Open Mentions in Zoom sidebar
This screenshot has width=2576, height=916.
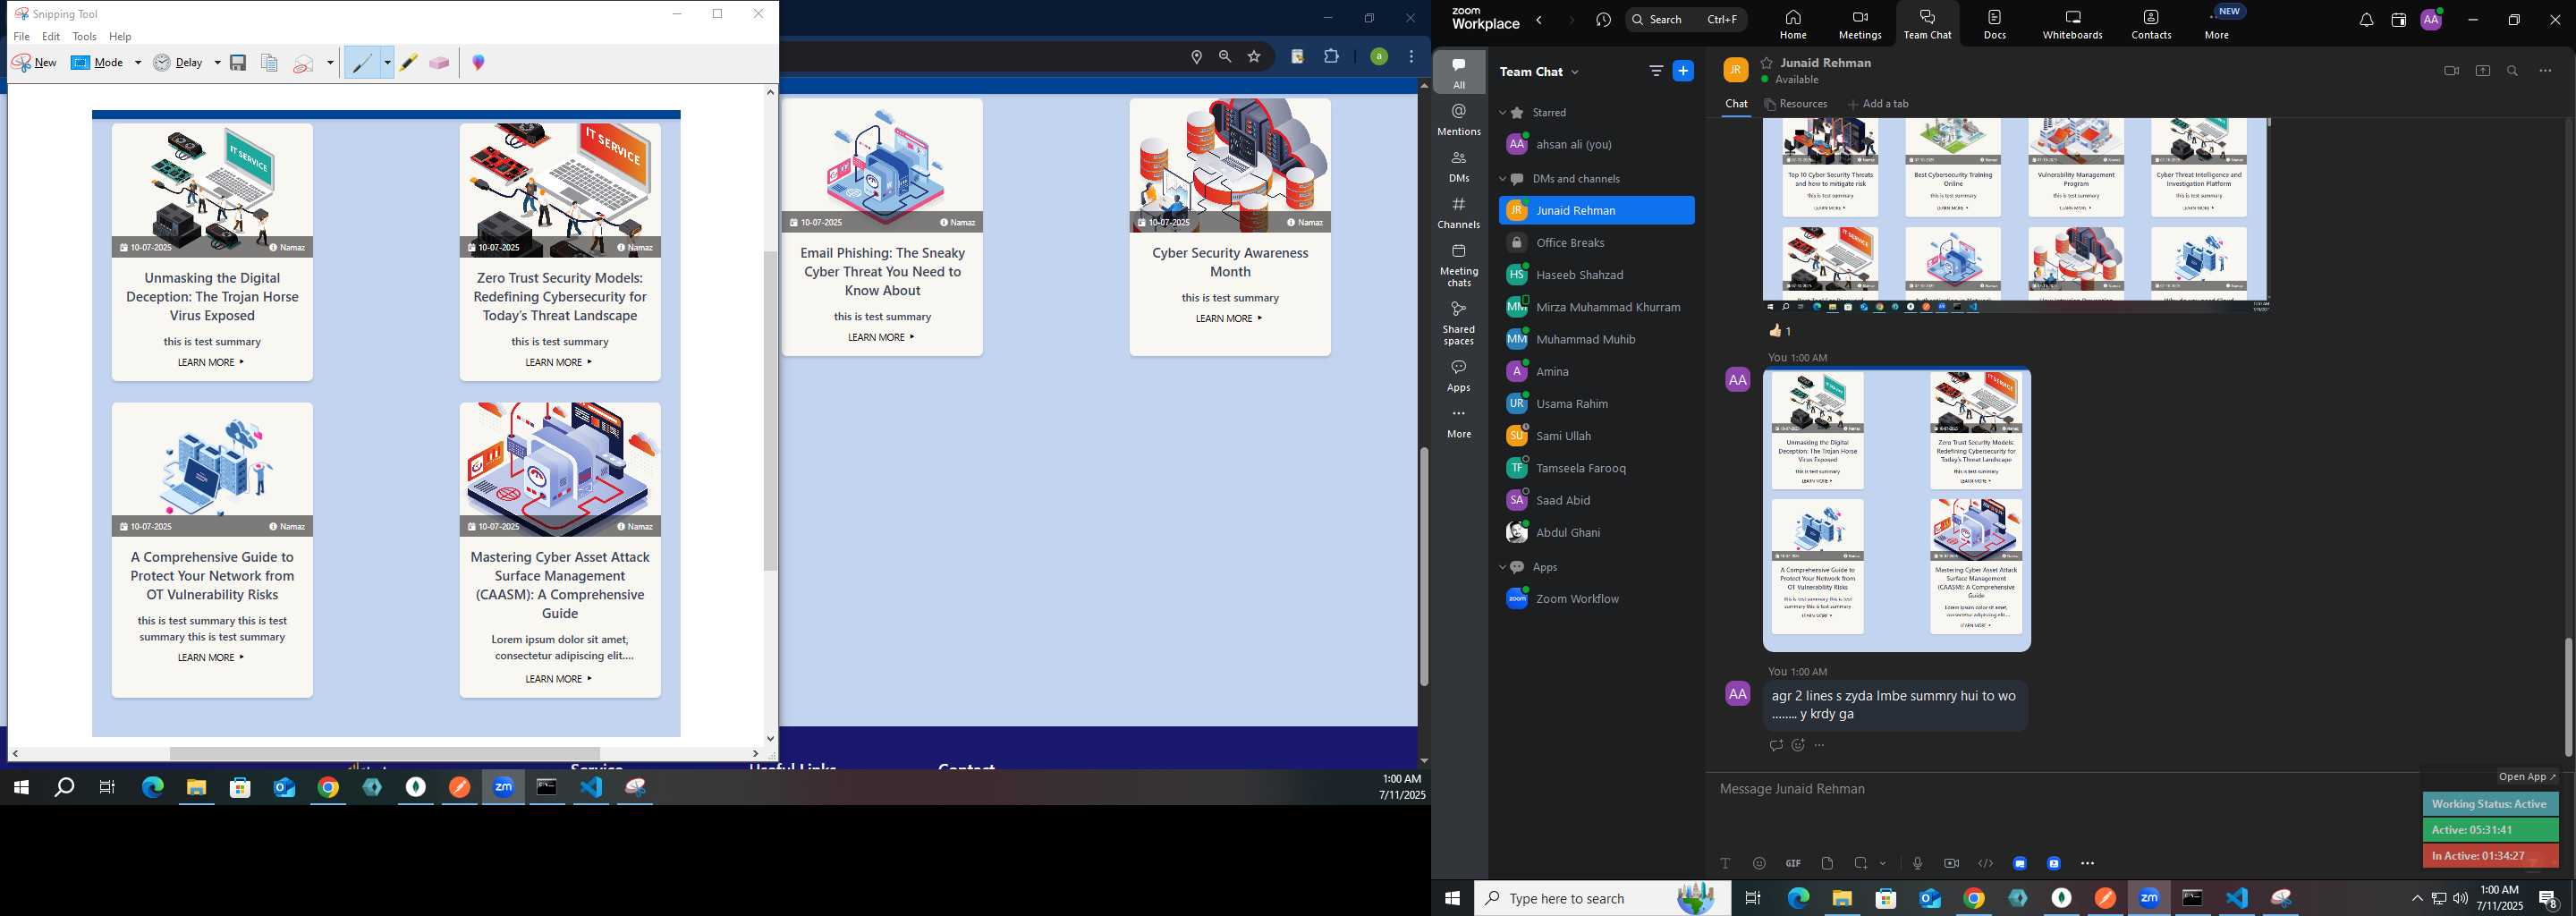(1459, 120)
